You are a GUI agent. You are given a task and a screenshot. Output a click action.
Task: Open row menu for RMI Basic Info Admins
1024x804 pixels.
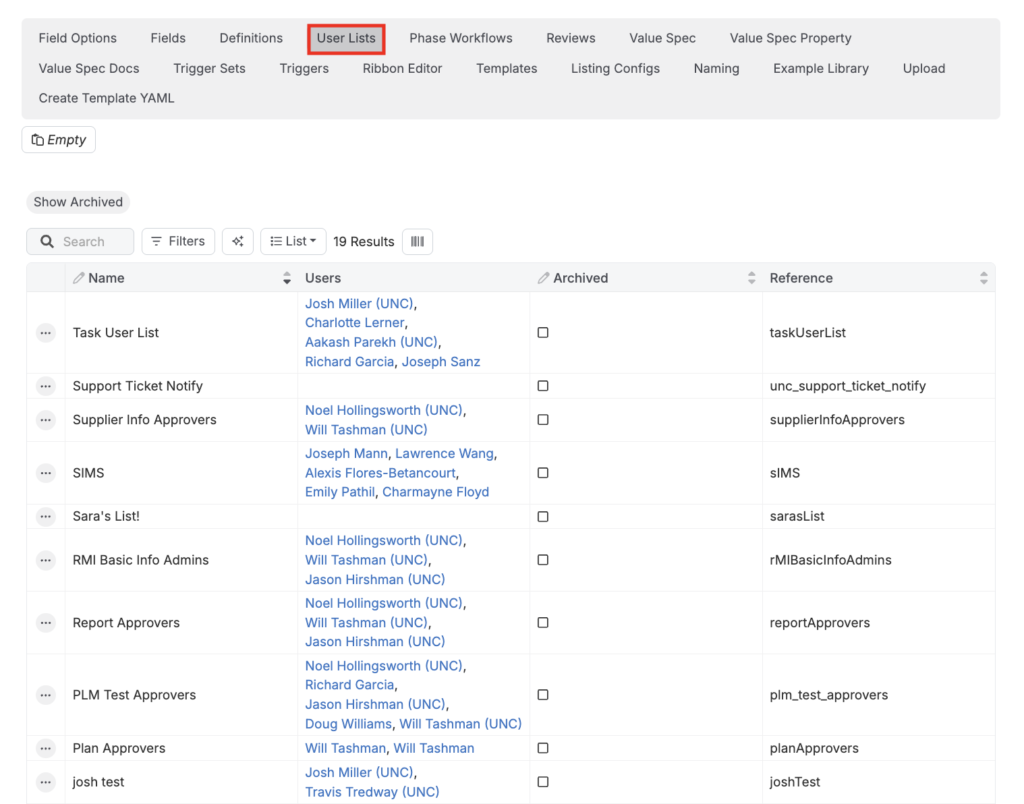tap(46, 560)
